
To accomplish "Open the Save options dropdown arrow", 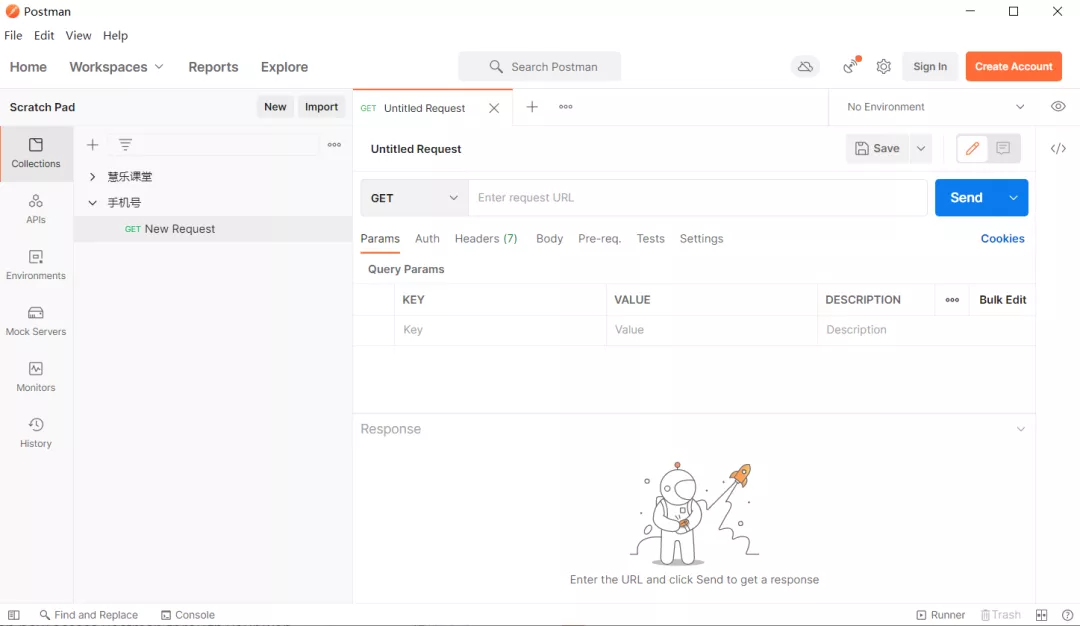I will (x=921, y=149).
